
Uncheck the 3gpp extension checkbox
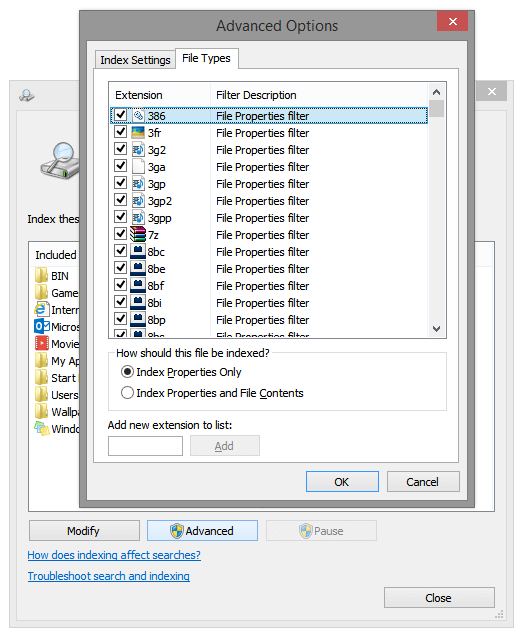[x=120, y=217]
